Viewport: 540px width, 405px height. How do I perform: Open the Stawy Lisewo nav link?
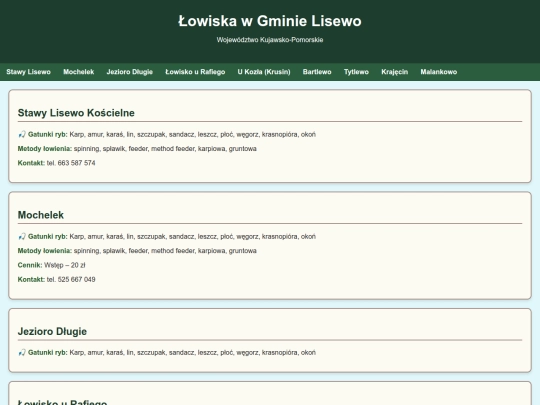[x=28, y=72]
